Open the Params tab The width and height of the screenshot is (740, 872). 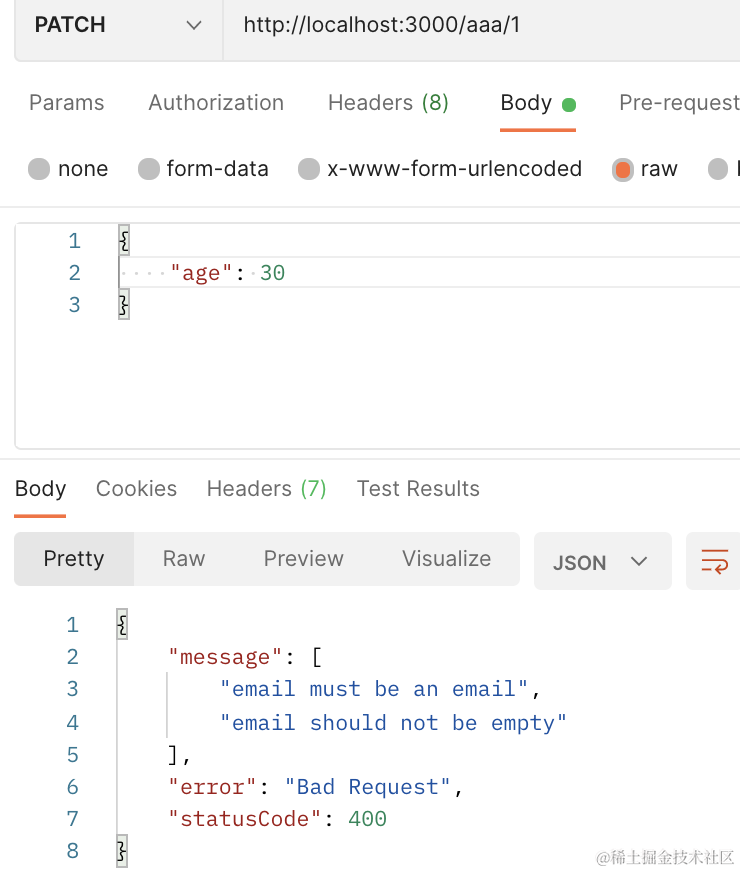(66, 103)
